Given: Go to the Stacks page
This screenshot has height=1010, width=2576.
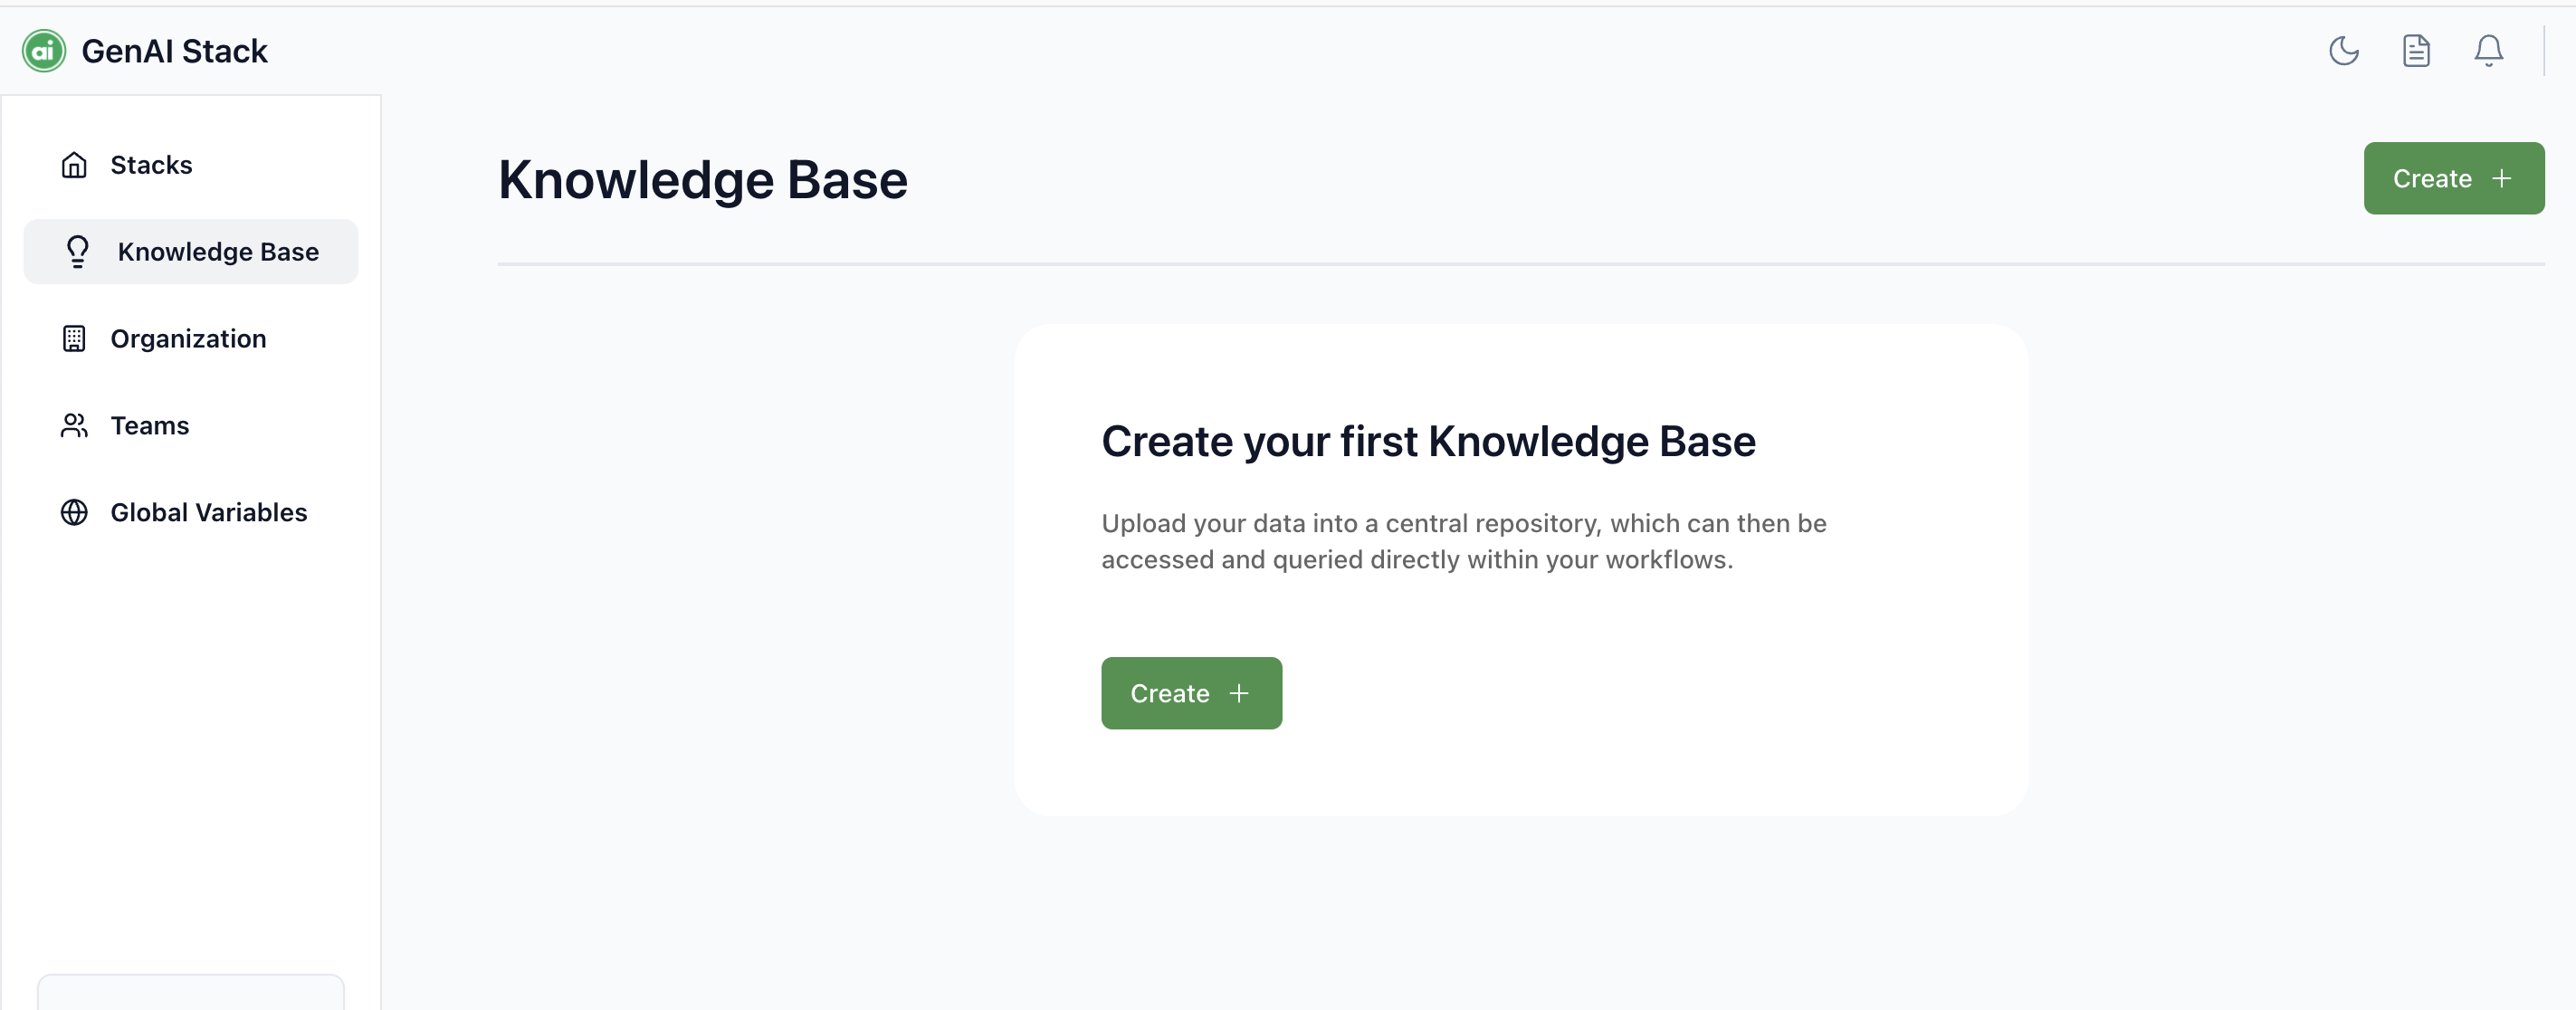Looking at the screenshot, I should click(151, 165).
